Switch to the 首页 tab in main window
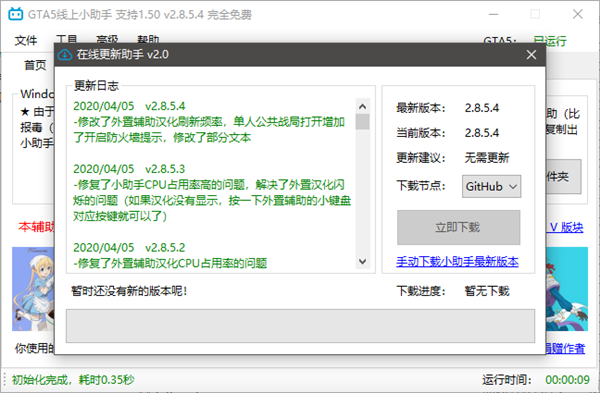This screenshot has height=393, width=600. click(x=35, y=65)
